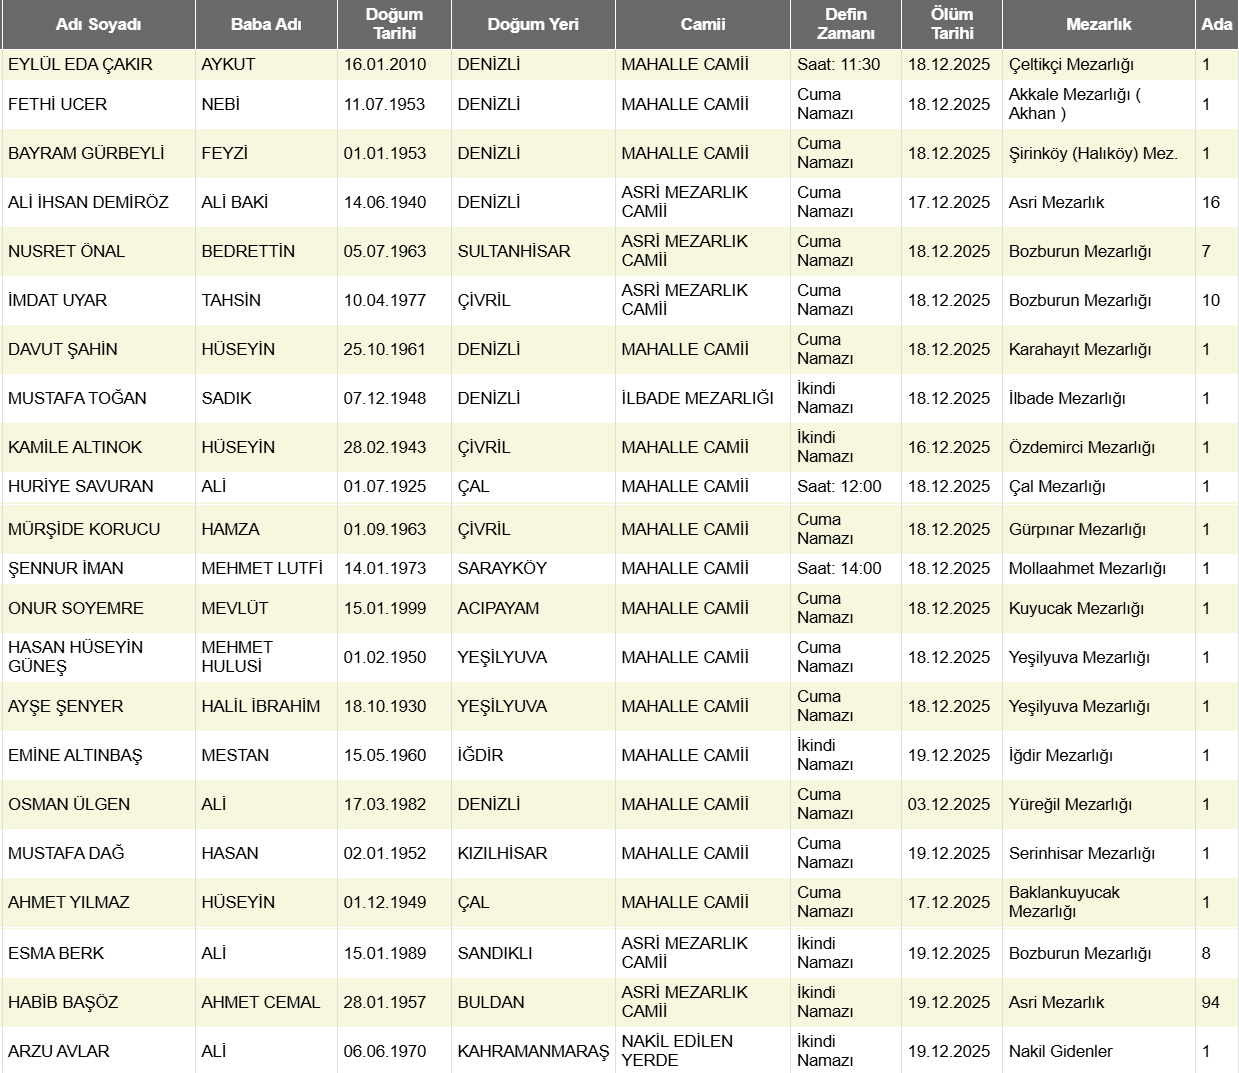The width and height of the screenshot is (1239, 1073).
Task: Click the Mollaahmet Mezarlığı cemetery cell
Action: pos(1087,568)
